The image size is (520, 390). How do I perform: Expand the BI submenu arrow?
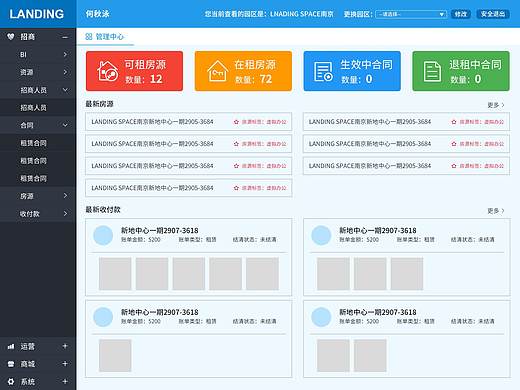pos(65,54)
